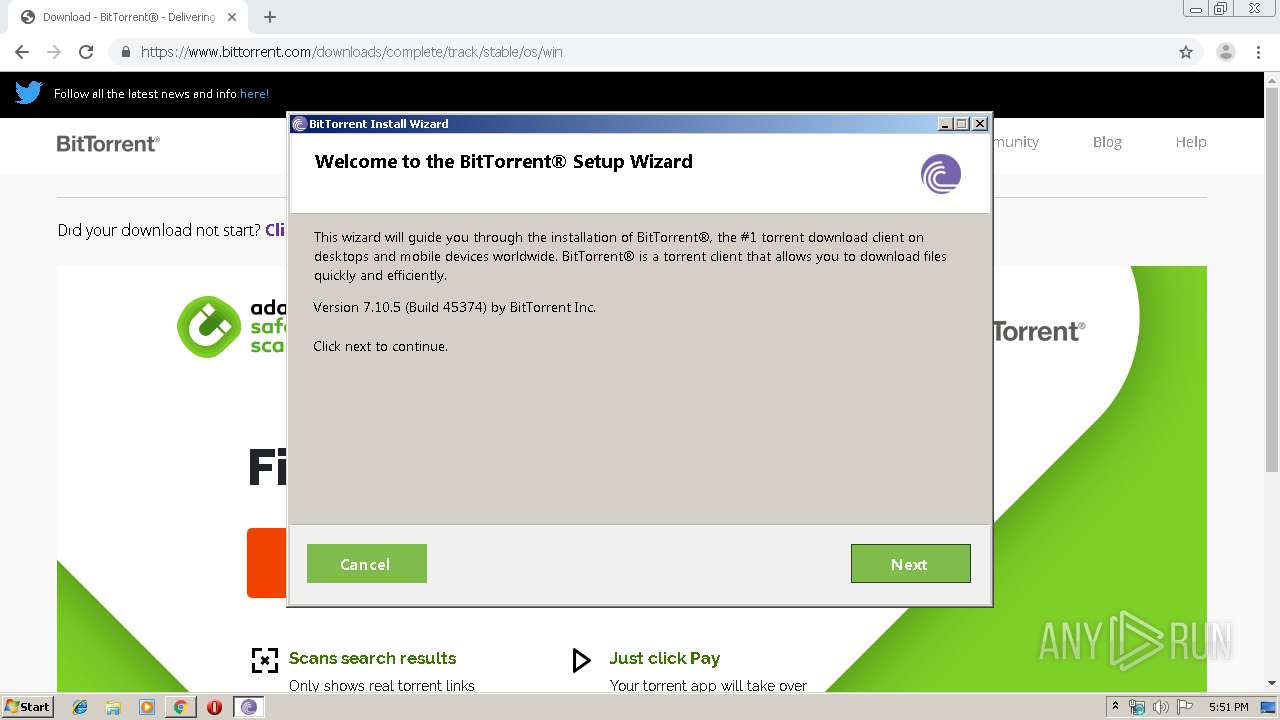
Task: Restore the Chrome window size
Action: pos(1221,9)
